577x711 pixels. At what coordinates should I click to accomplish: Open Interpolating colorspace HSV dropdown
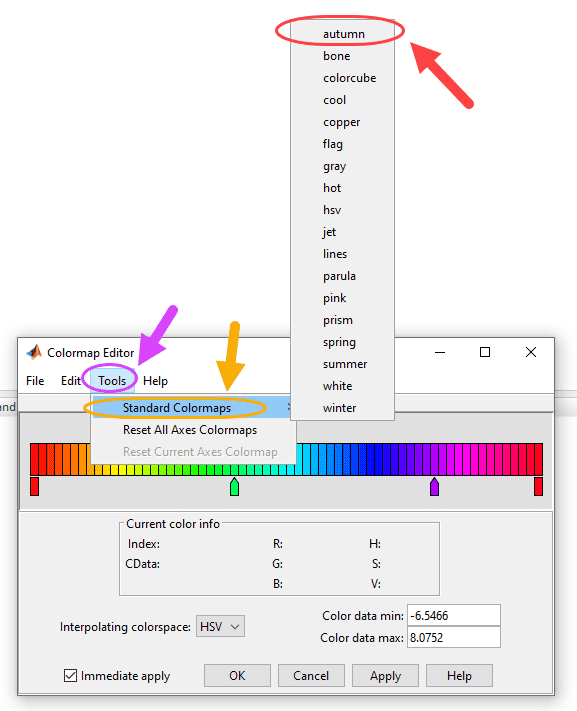220,626
